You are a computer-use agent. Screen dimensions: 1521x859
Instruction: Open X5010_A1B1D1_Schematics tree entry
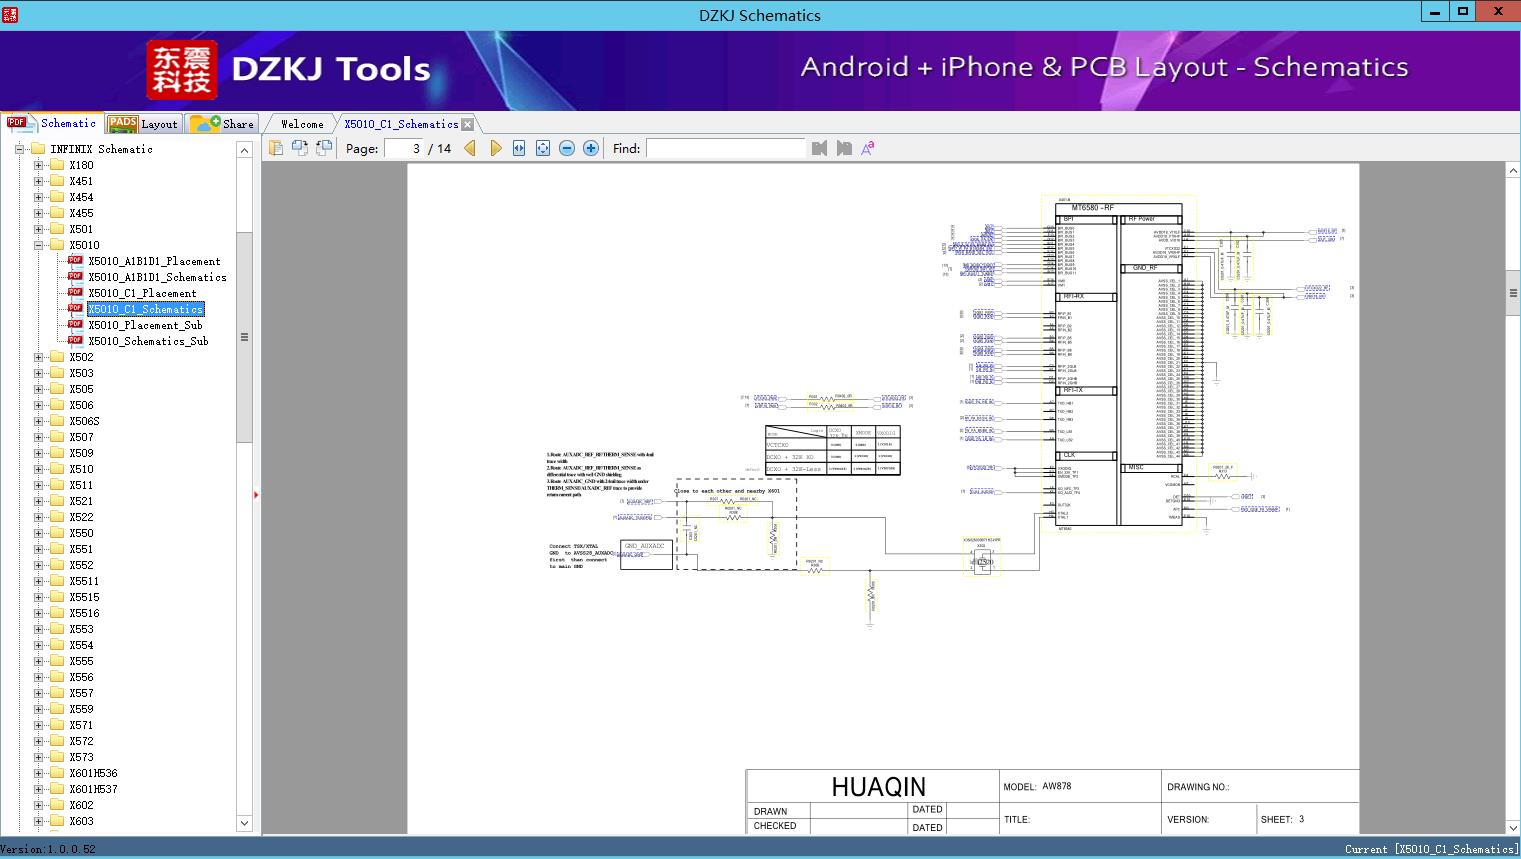[x=157, y=277]
